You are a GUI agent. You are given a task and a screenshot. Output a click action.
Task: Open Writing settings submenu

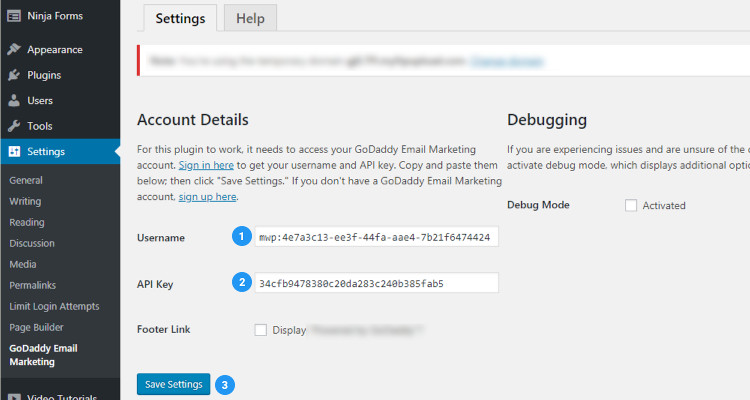coord(25,201)
